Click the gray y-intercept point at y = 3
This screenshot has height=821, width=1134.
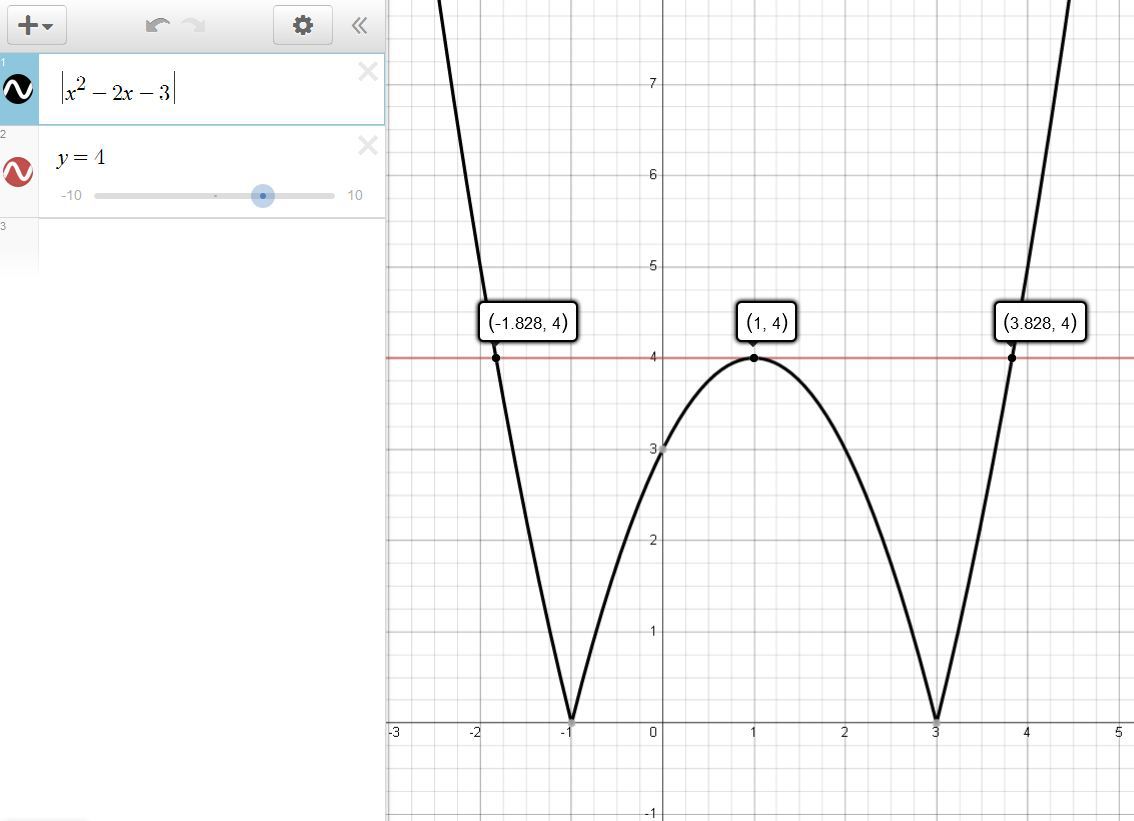click(x=661, y=449)
